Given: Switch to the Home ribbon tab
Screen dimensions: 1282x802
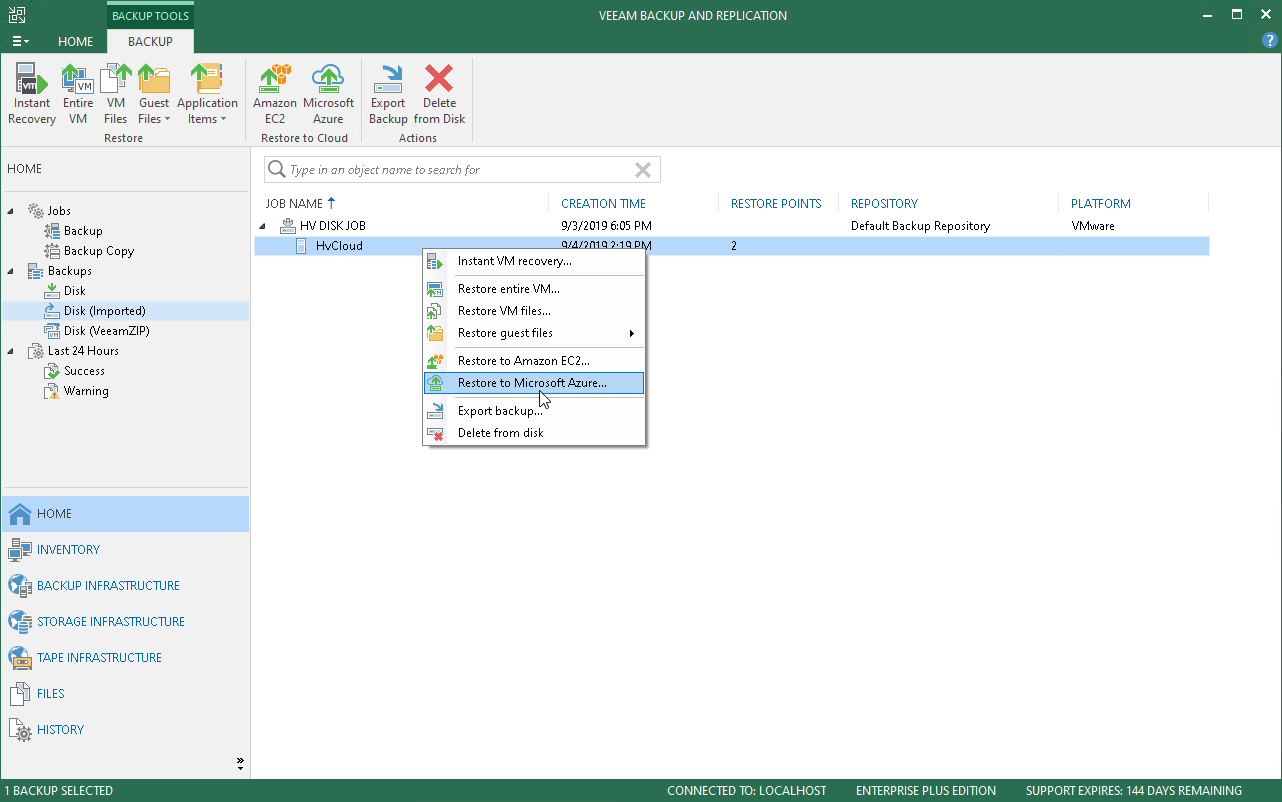Looking at the screenshot, I should (x=75, y=42).
